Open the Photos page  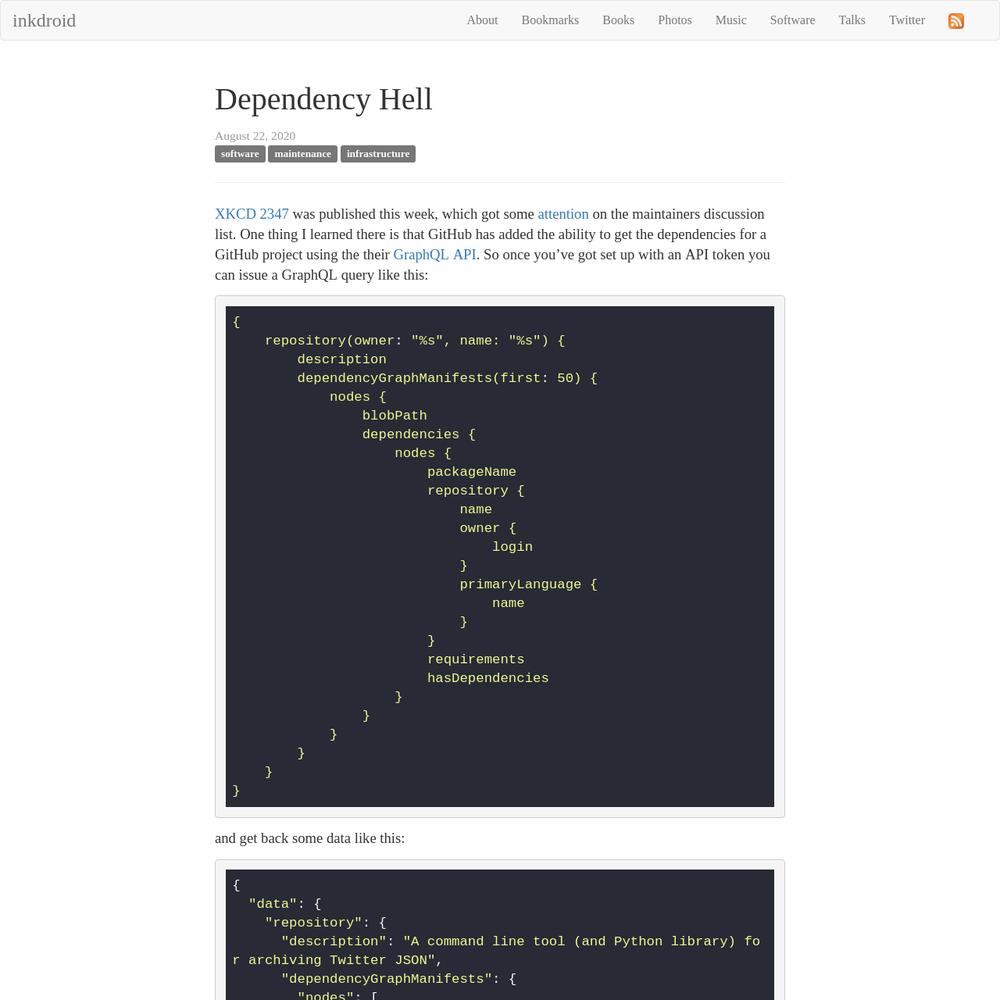pyautogui.click(x=675, y=20)
